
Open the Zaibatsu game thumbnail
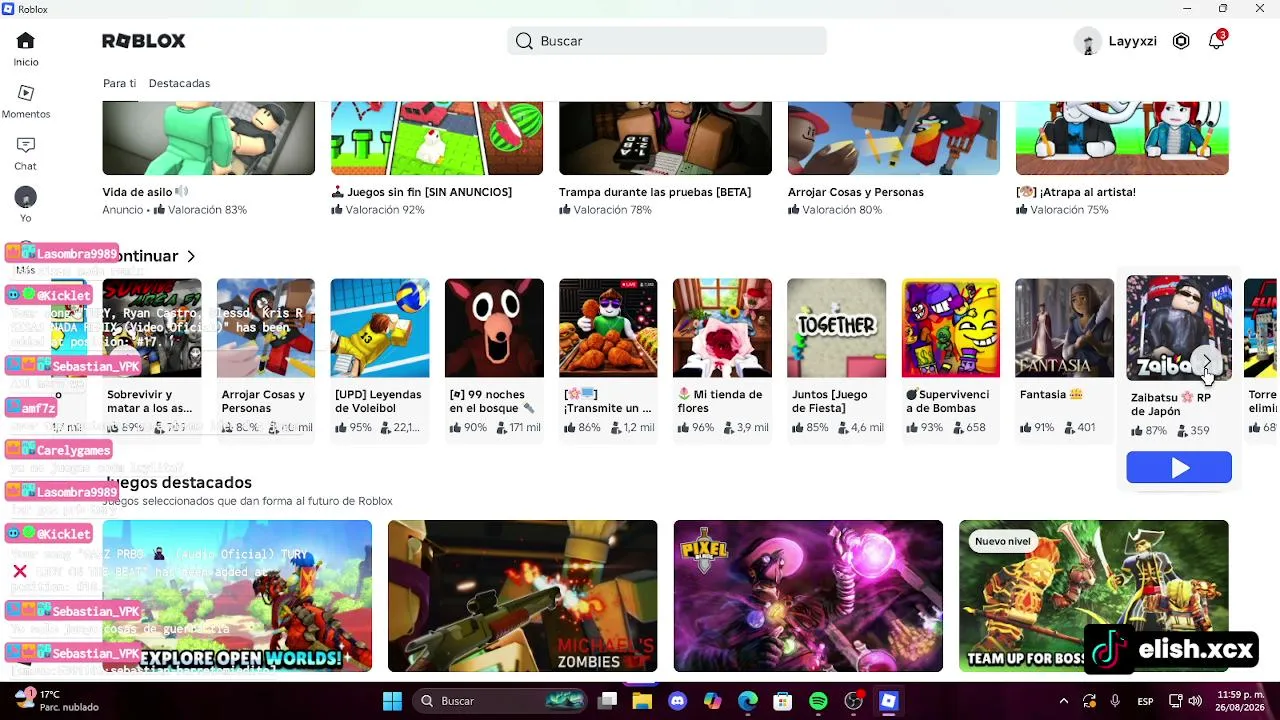(x=1179, y=328)
